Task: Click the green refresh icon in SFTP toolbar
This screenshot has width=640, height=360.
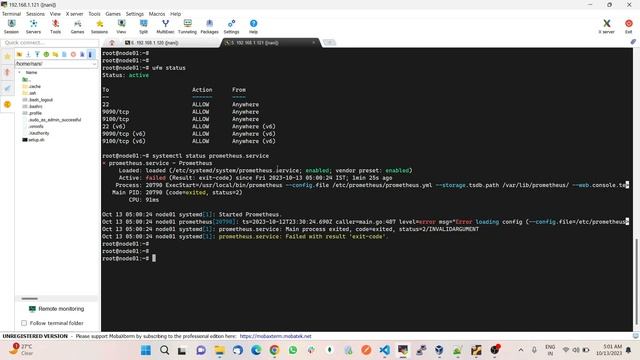Action: [x=46, y=54]
